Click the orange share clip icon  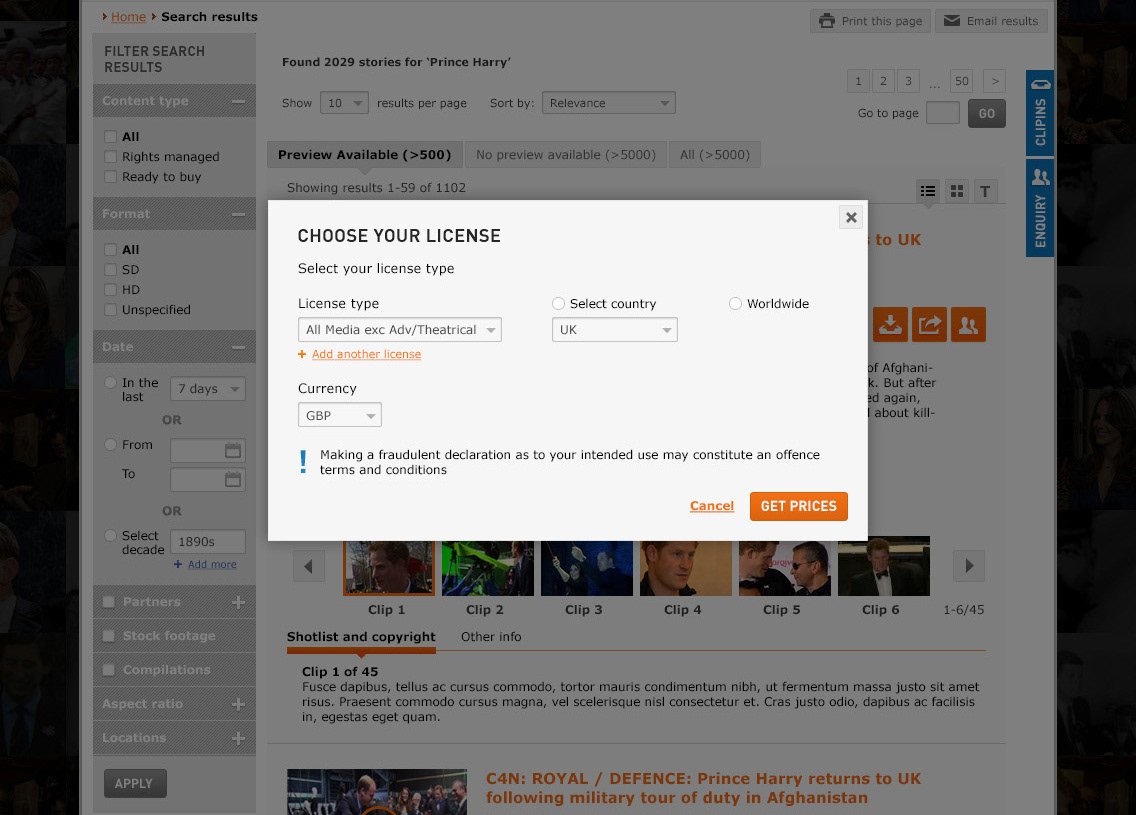click(928, 324)
